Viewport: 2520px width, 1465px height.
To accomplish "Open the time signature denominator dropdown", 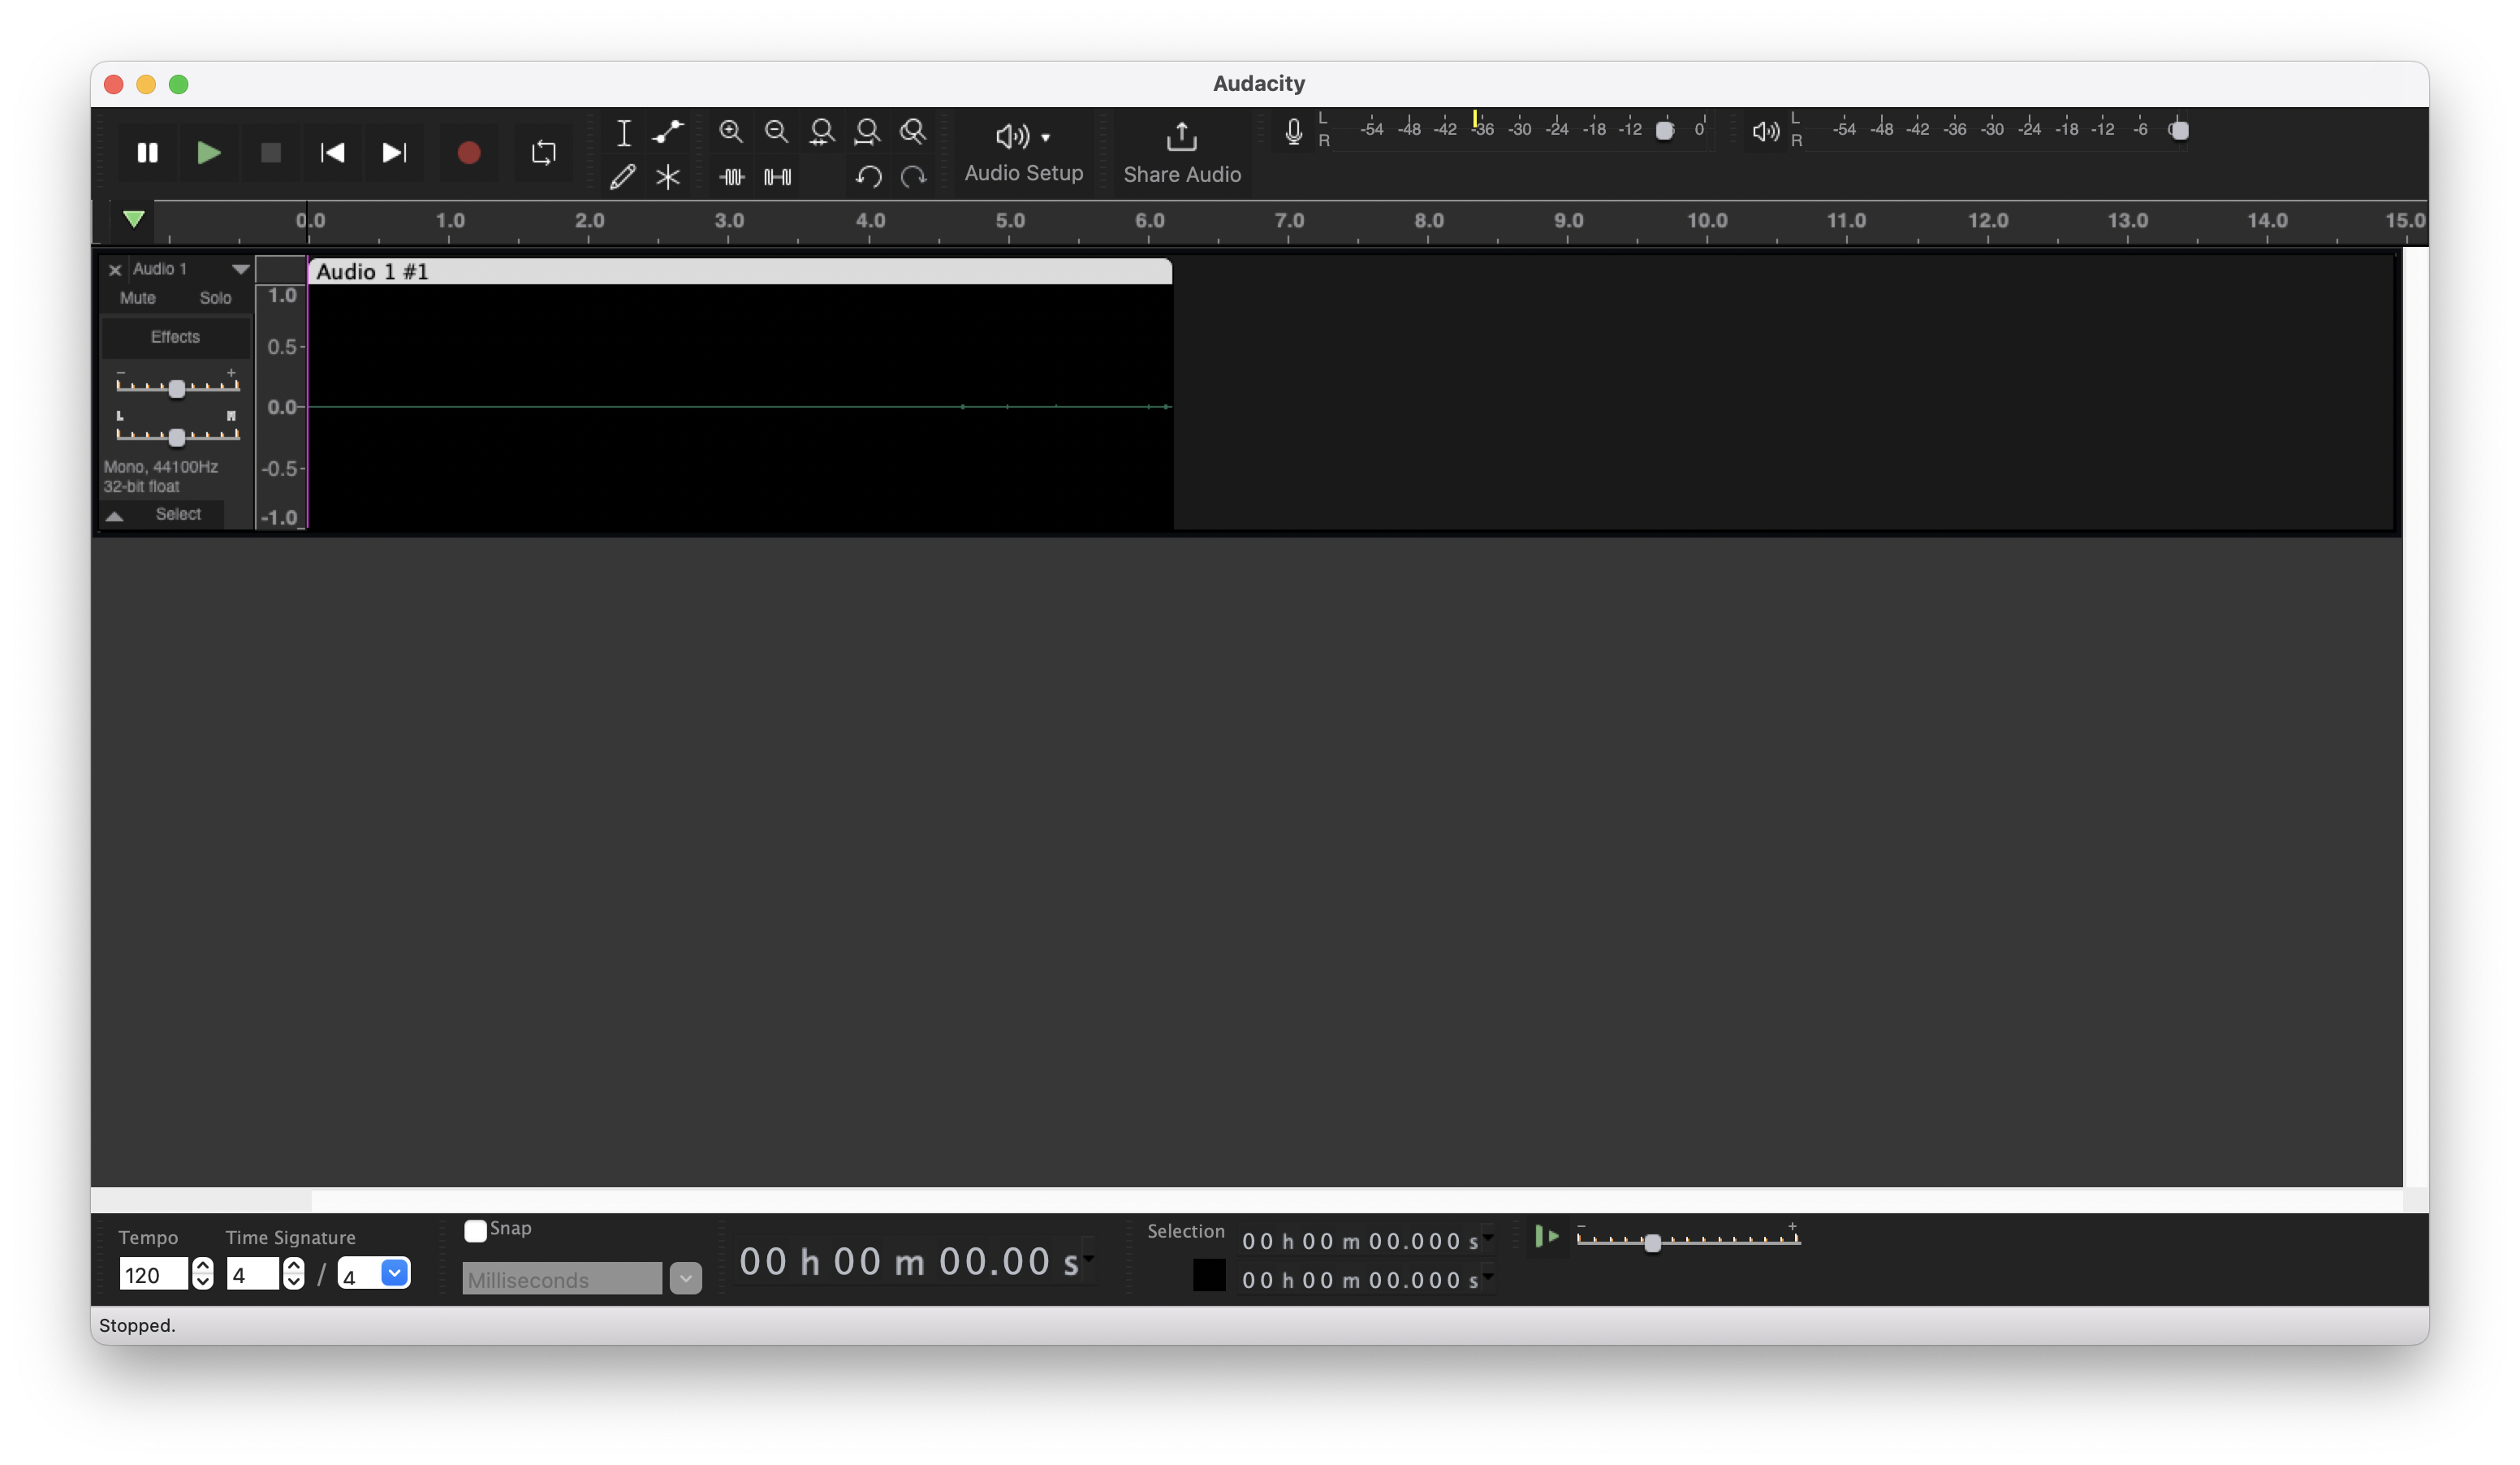I will click(393, 1273).
